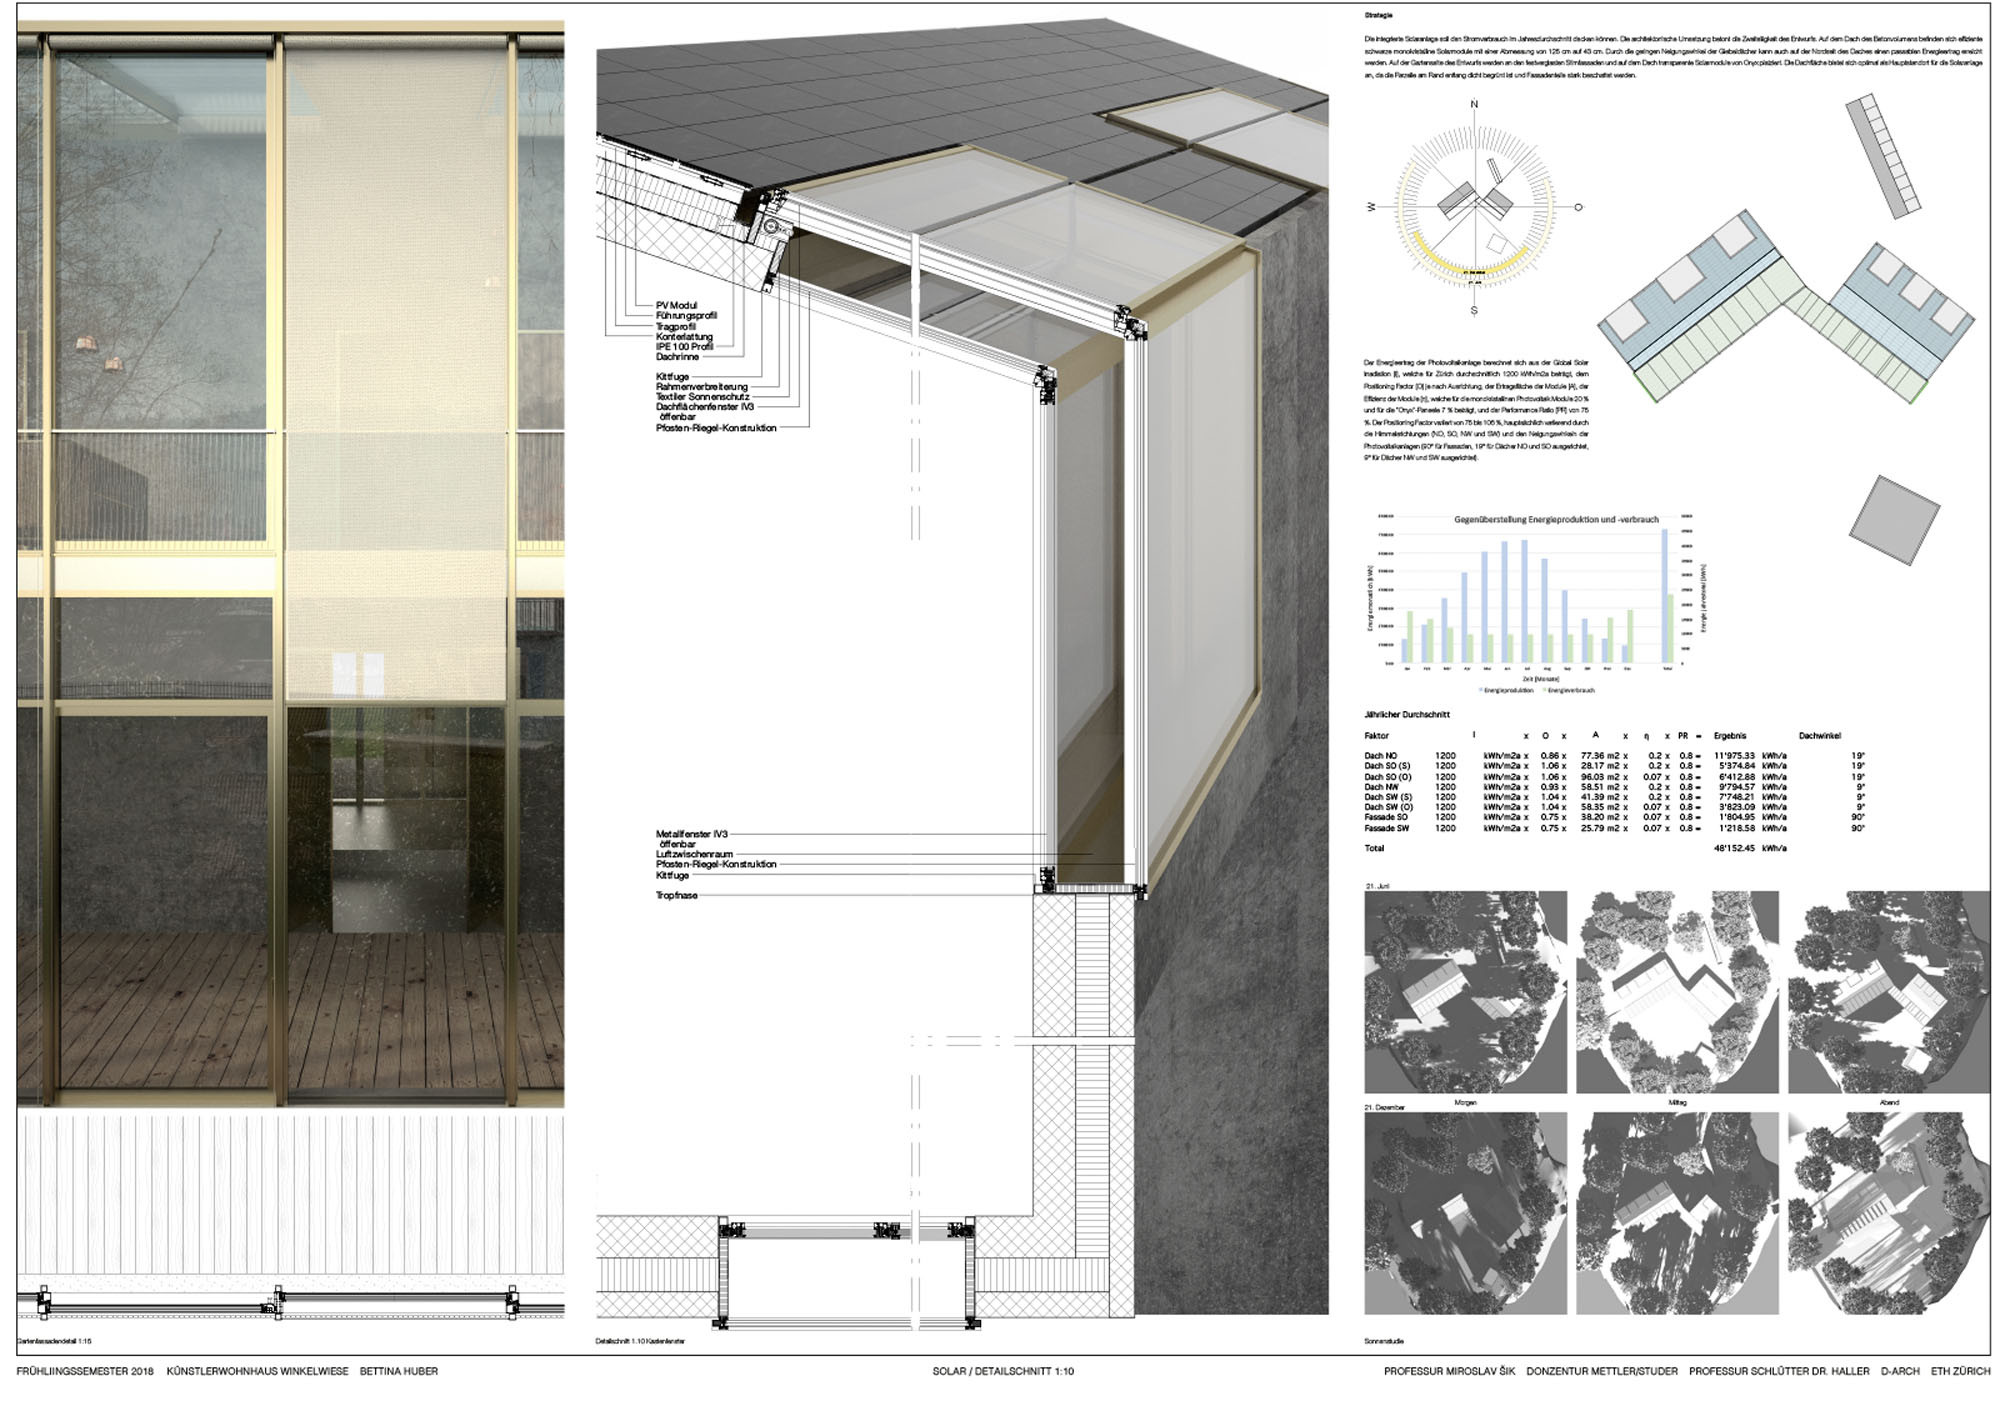Click the 'Dach NO' table row label
The image size is (2000, 1406).
click(x=1380, y=756)
